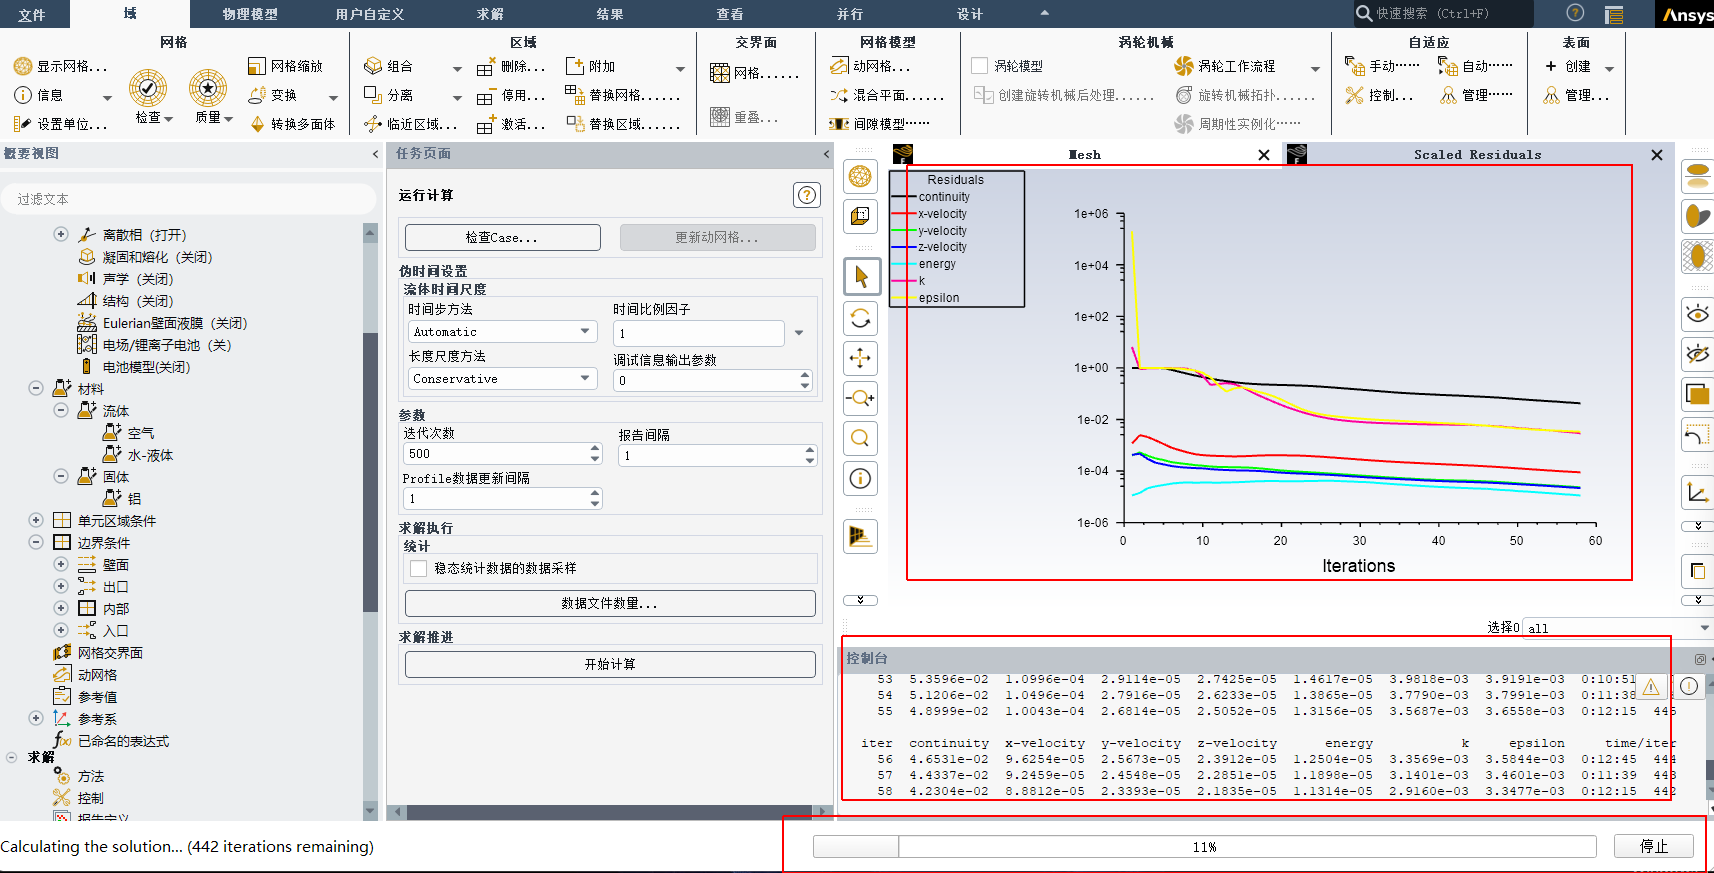Click the 数据文件数量... button
The width and height of the screenshot is (1714, 873).
[610, 603]
